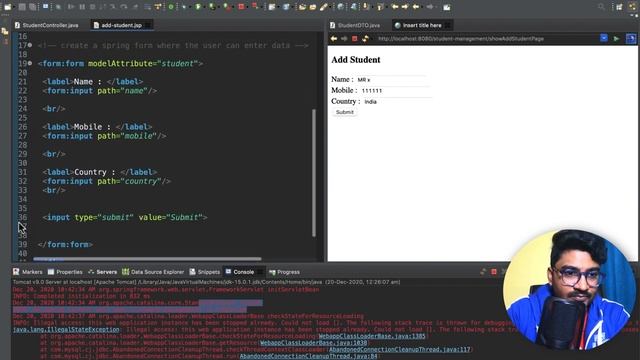Viewport: 640px width, 360px height.
Task: Click the Java EE perspective icon
Action: coord(632,7)
